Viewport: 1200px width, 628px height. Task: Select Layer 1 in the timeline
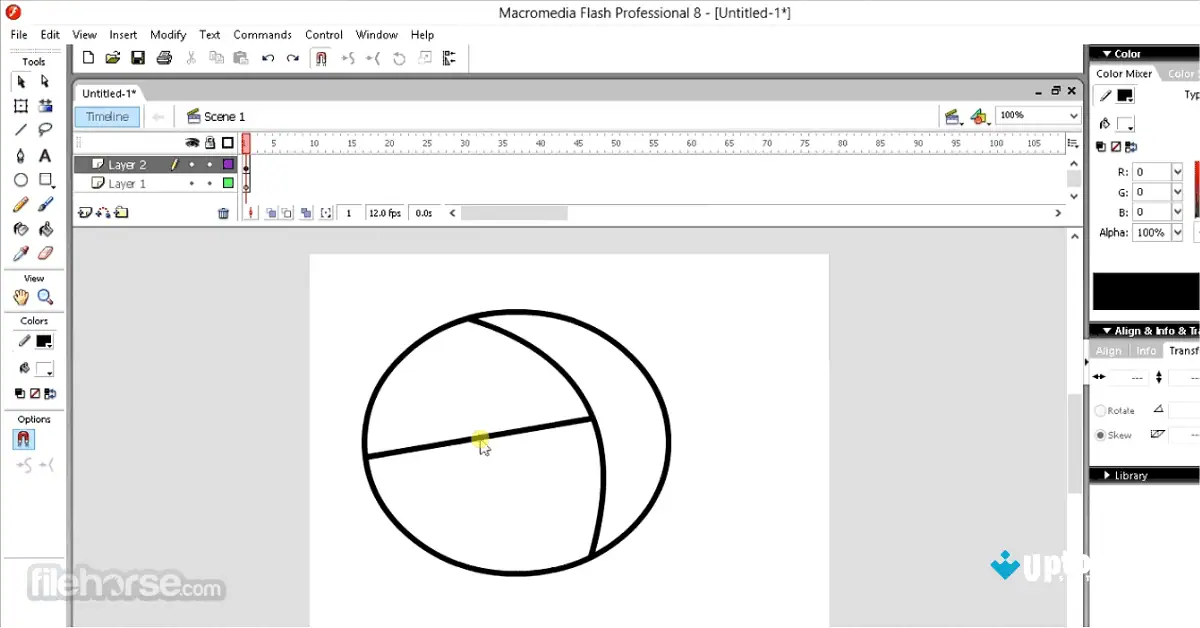tap(125, 183)
